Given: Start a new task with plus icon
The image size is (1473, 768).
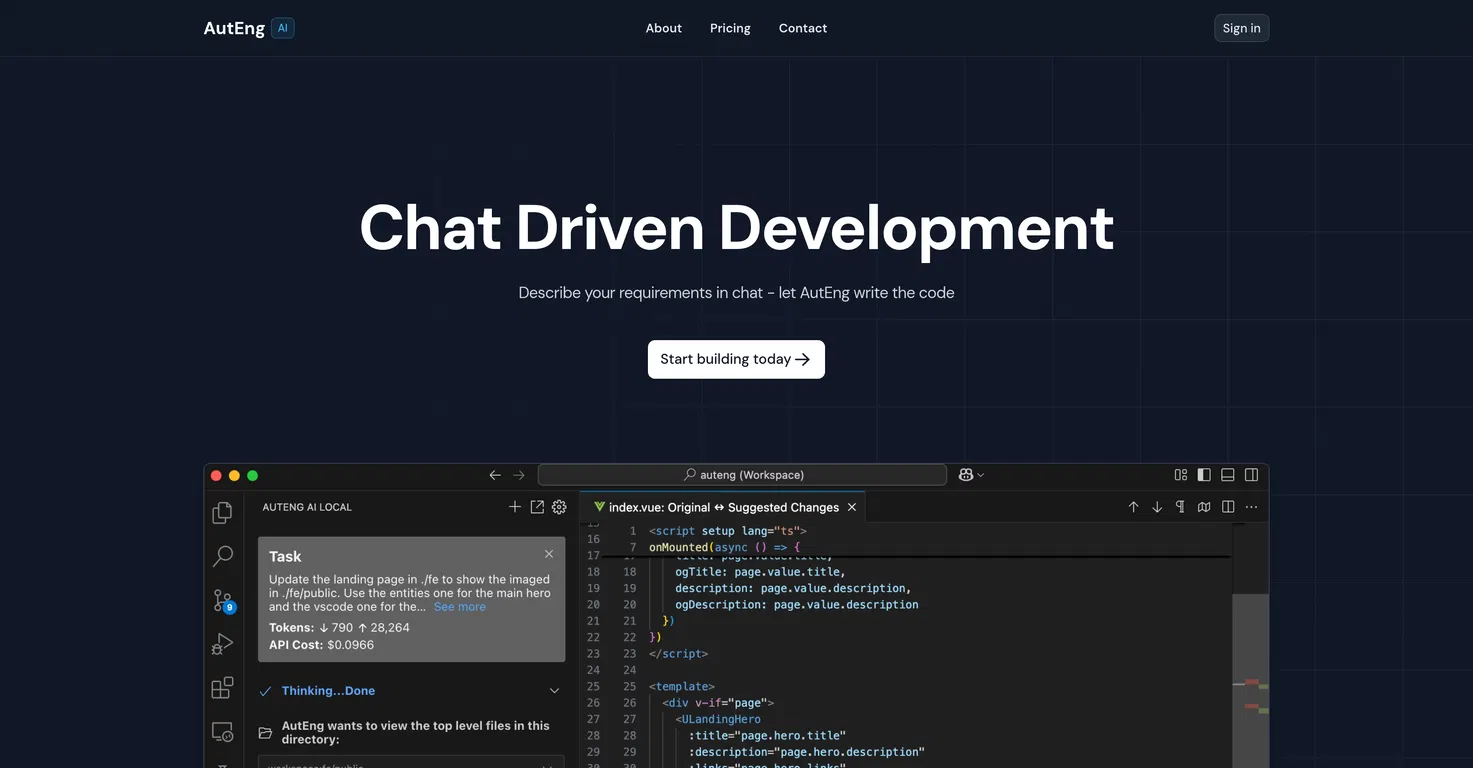Looking at the screenshot, I should pos(515,507).
